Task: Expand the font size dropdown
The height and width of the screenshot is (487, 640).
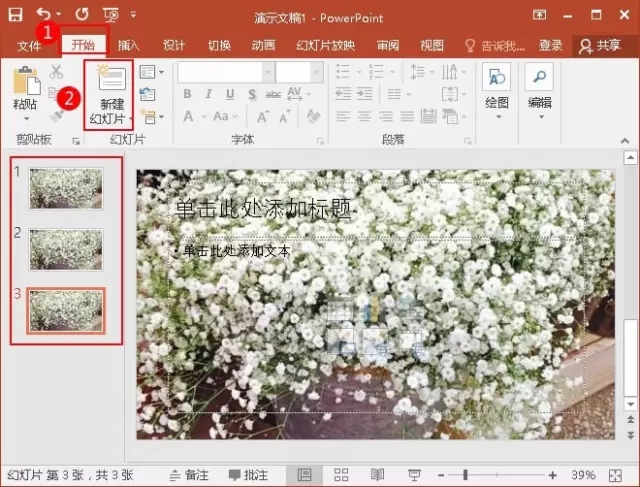Action: (x=315, y=72)
